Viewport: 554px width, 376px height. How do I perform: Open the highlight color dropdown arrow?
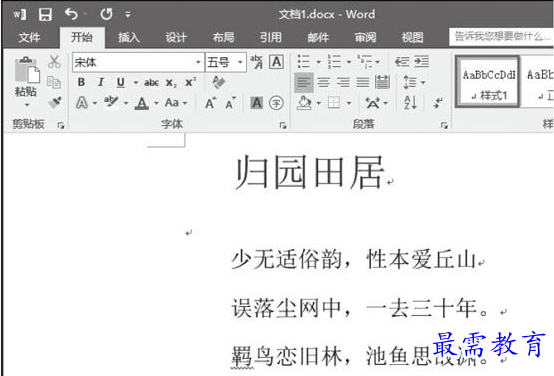pos(126,103)
